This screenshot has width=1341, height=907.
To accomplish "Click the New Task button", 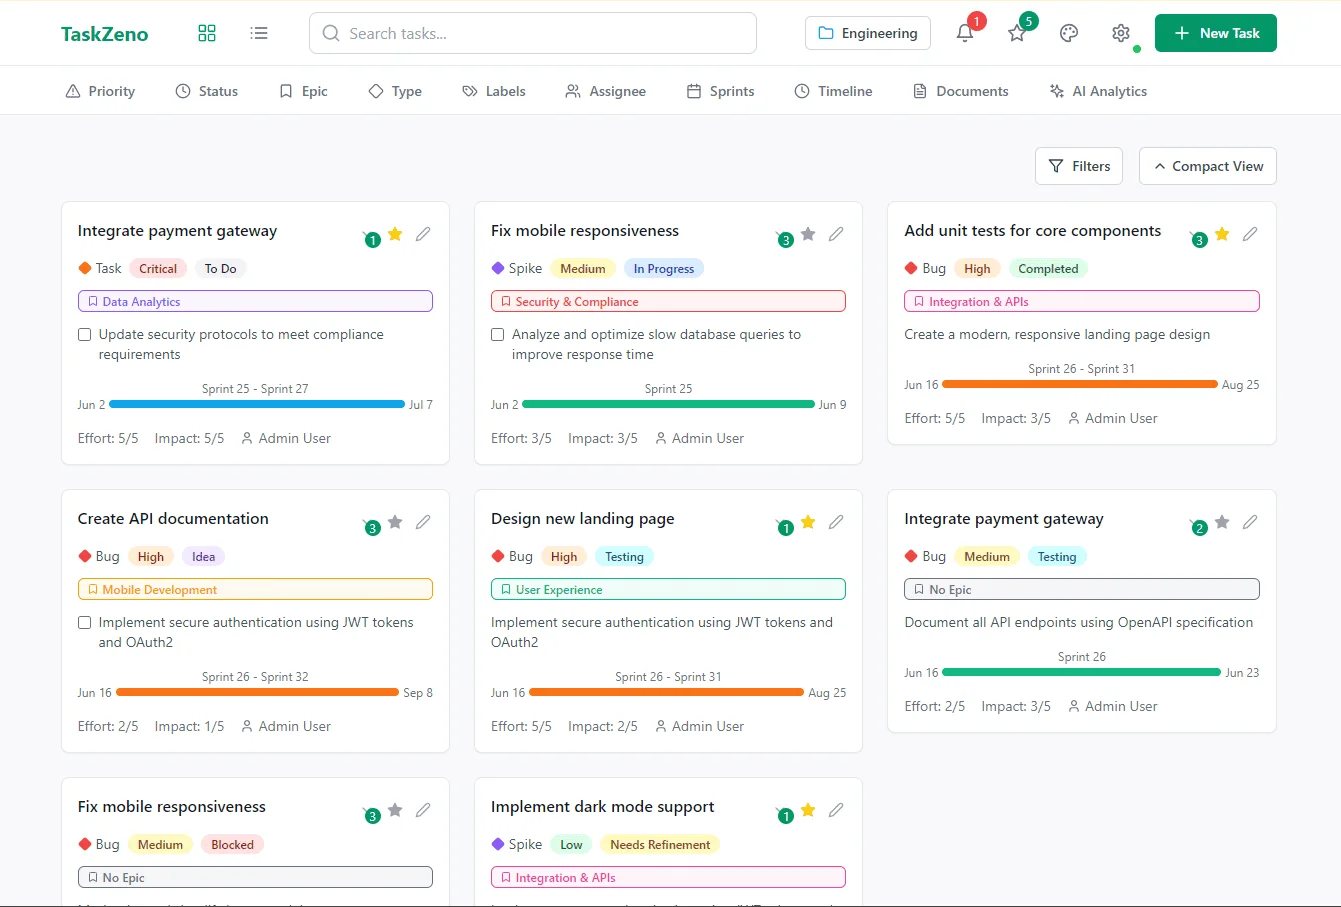I will point(1215,33).
